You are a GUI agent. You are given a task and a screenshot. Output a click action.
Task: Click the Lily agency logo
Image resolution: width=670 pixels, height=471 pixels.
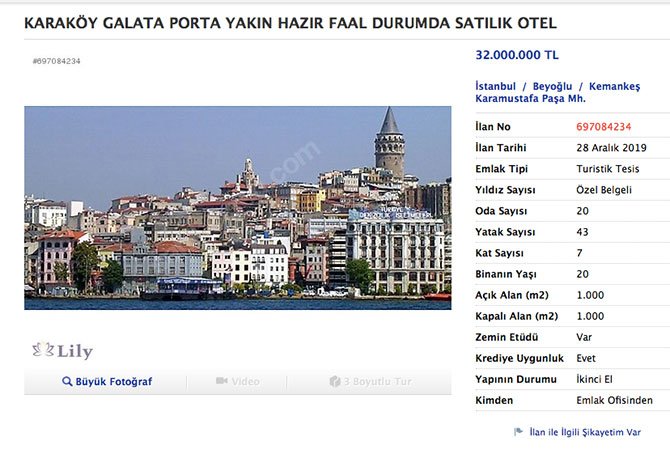tap(62, 351)
